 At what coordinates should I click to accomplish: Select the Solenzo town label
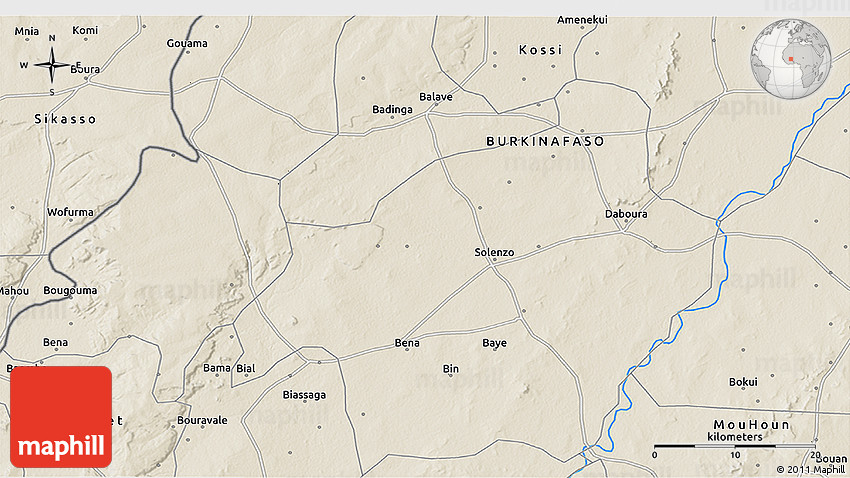[x=494, y=253]
